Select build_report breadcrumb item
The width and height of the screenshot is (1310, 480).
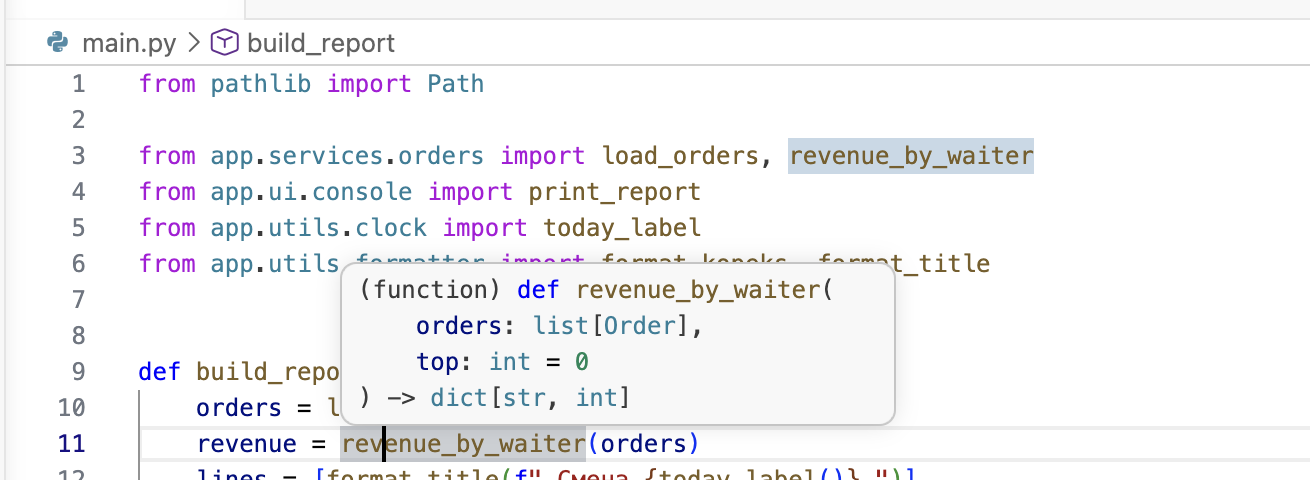click(321, 44)
